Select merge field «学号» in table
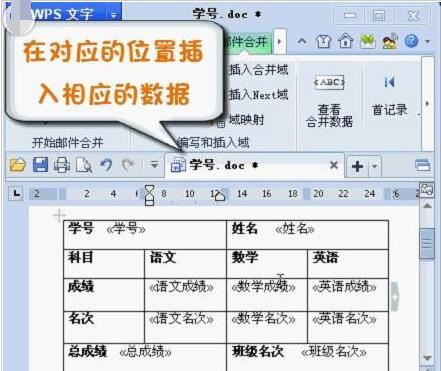Viewport: 441px width, 371px height. (x=126, y=229)
